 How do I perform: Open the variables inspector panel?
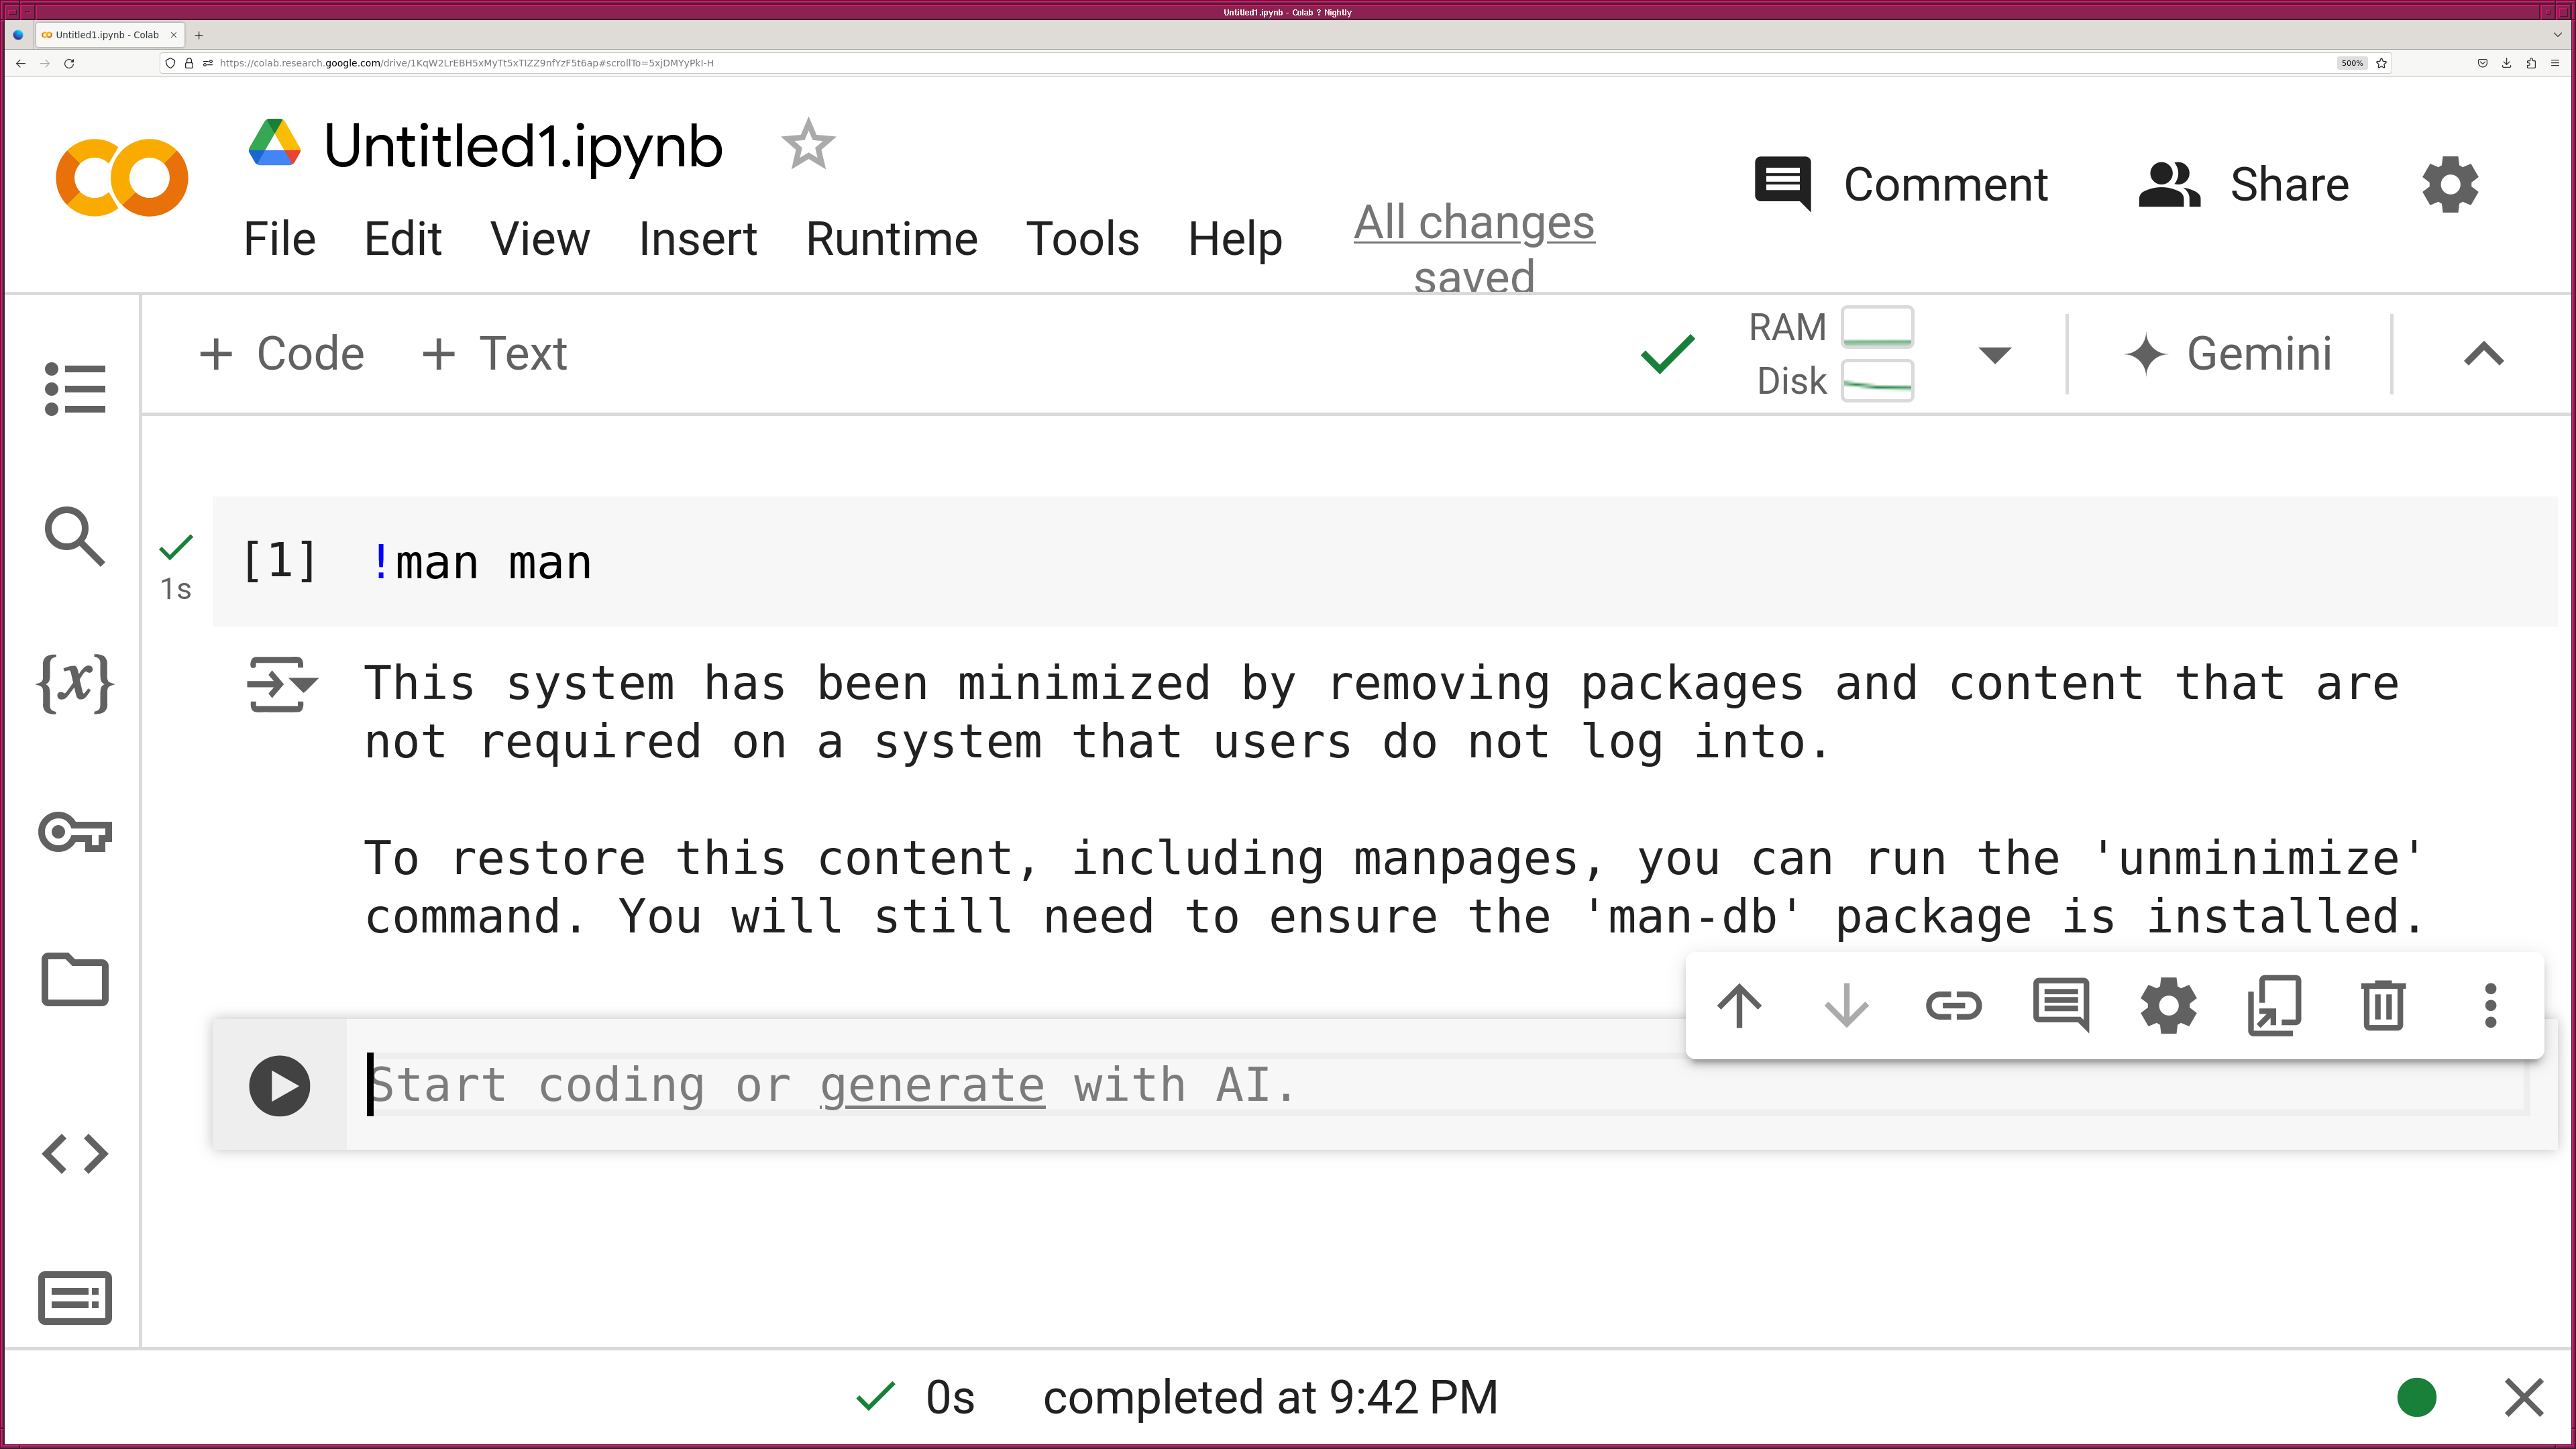coord(75,684)
